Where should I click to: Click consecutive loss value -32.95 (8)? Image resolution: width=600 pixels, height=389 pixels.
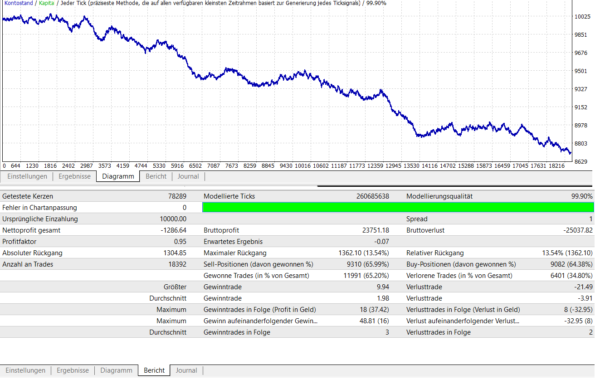click(579, 321)
